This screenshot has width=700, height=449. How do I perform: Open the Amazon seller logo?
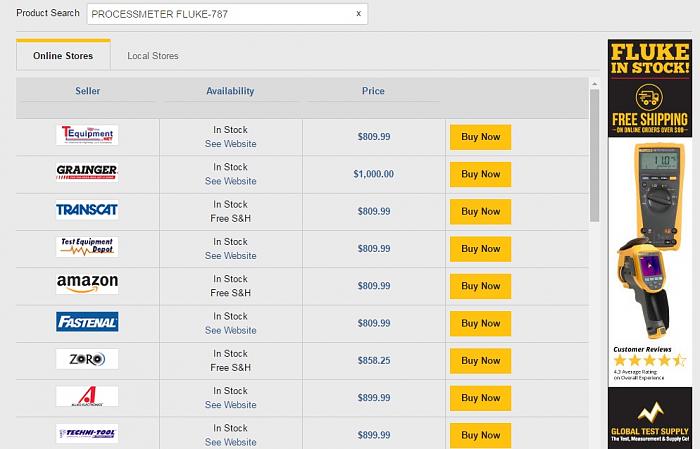click(87, 284)
